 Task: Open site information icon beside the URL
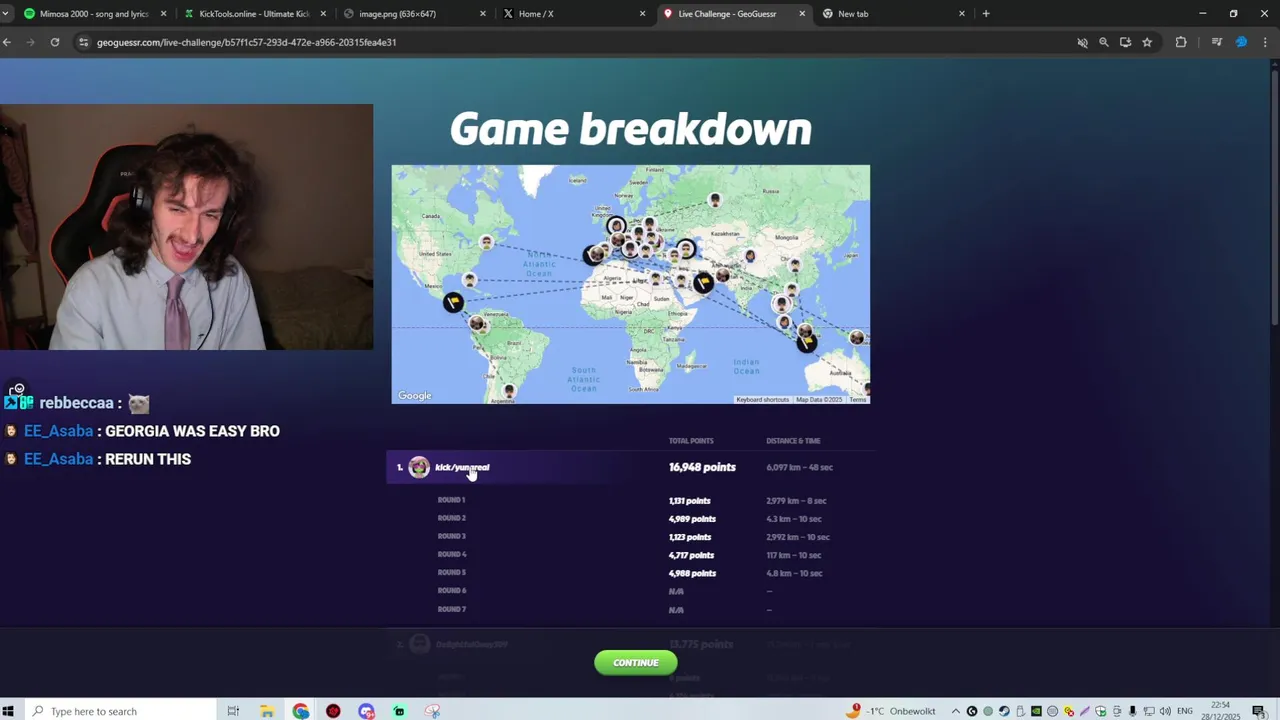pyautogui.click(x=84, y=42)
